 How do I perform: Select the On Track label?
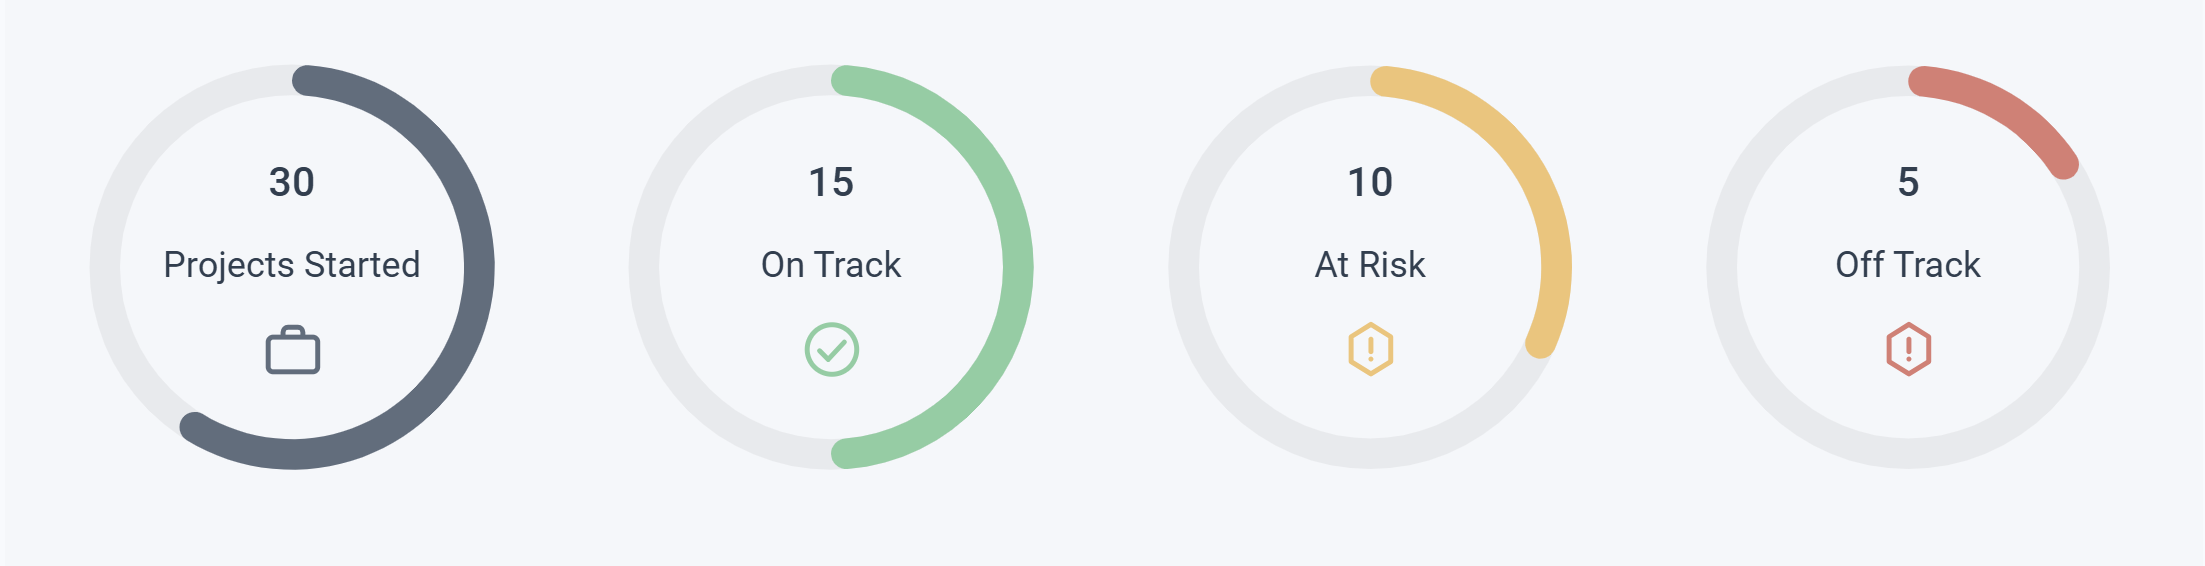(831, 265)
